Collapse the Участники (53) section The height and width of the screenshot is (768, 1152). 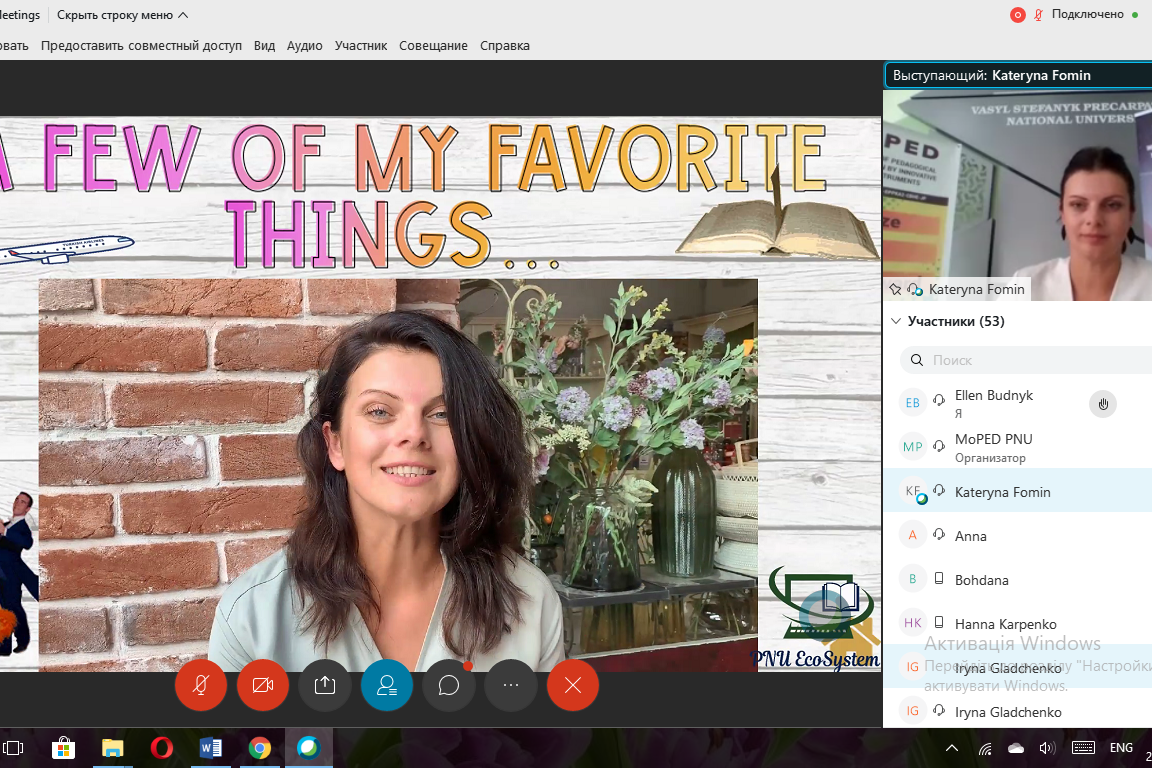(895, 321)
